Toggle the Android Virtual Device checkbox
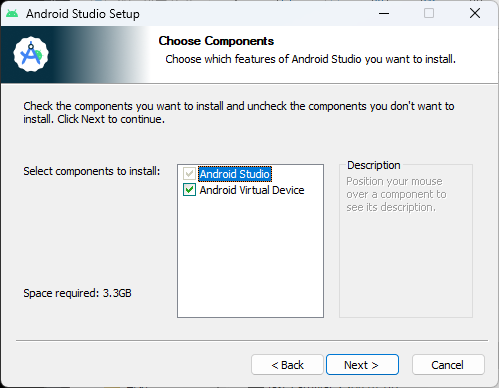This screenshot has width=499, height=388. click(x=189, y=190)
